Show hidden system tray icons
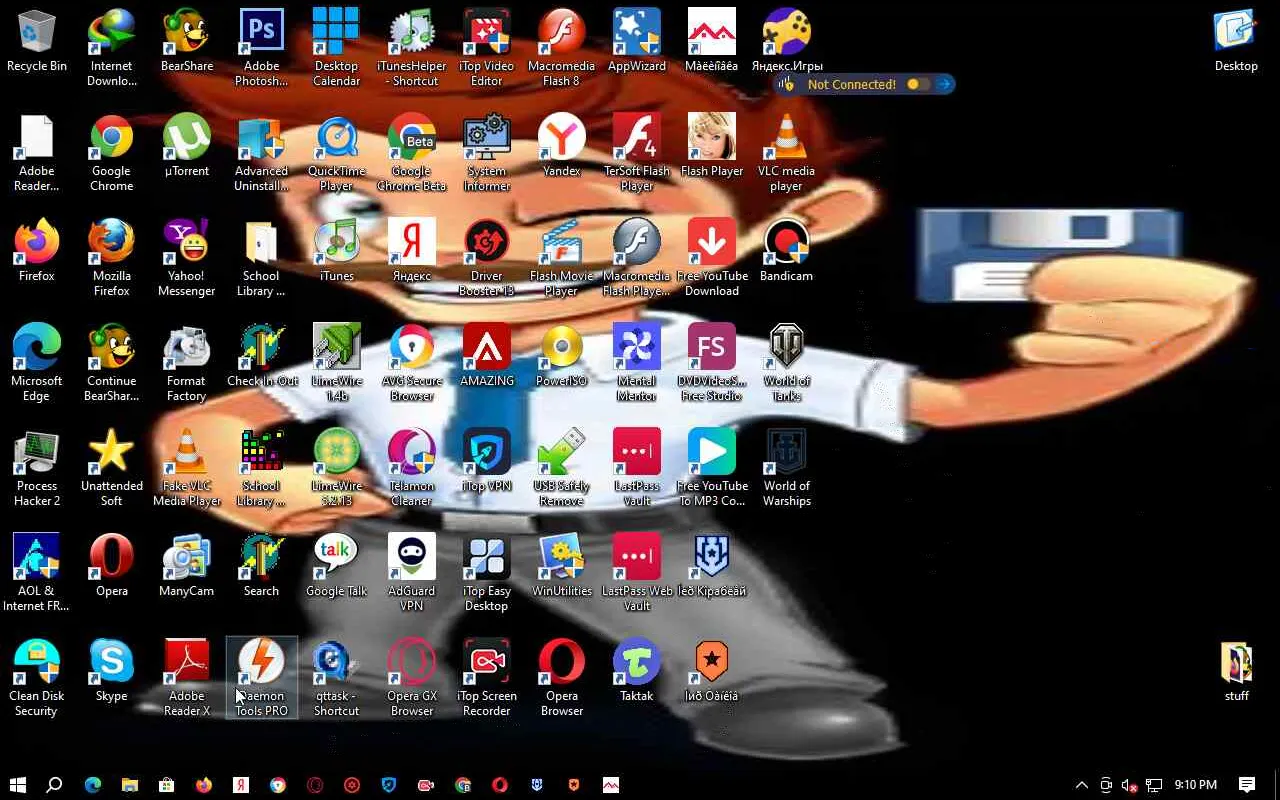Screen dimensions: 1280x800 [1081, 785]
